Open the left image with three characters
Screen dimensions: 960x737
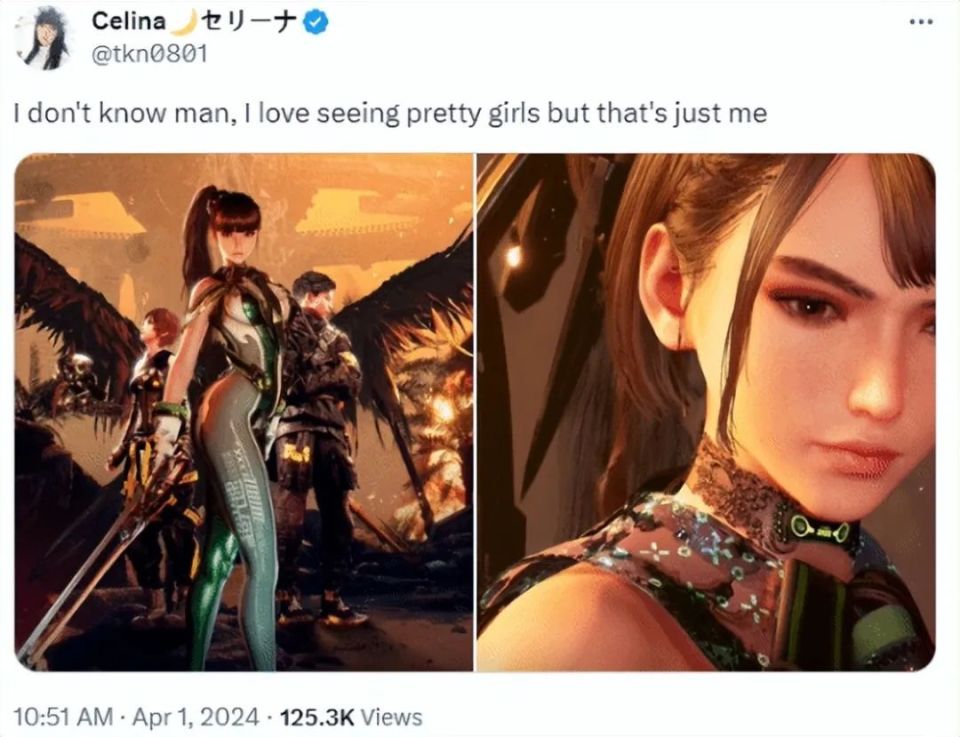pos(243,411)
